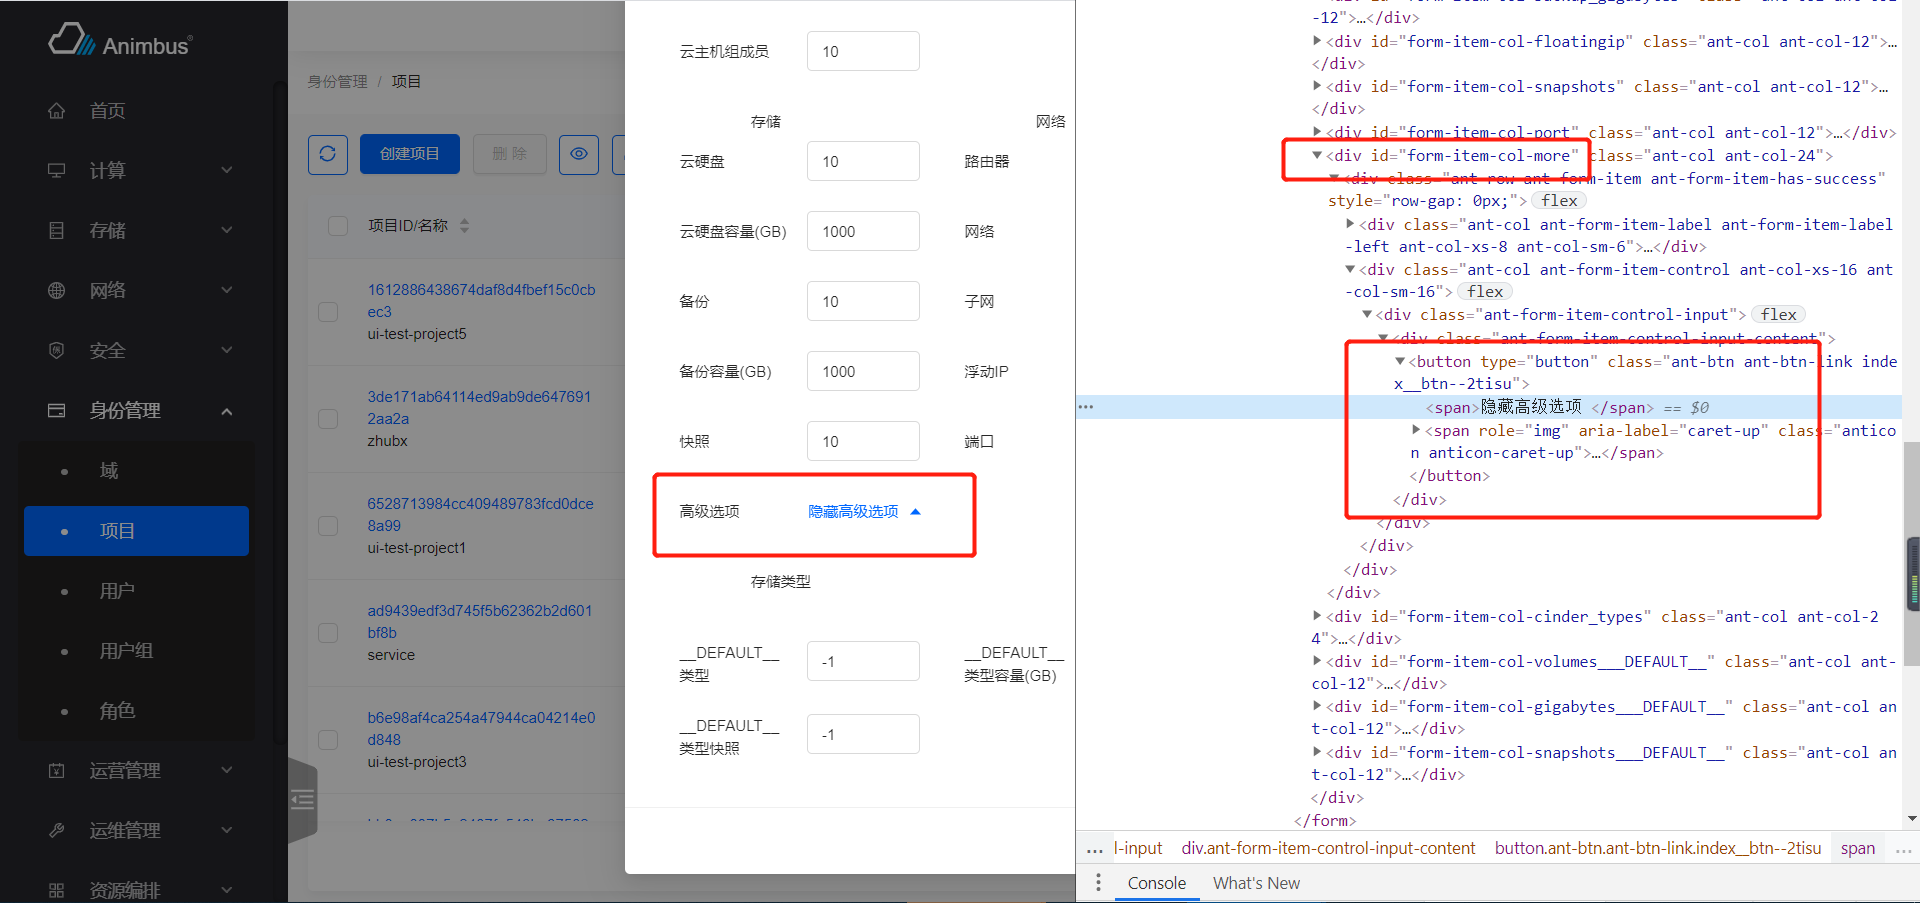Click the sort arrows on 项目ID/名称 column

point(464,226)
